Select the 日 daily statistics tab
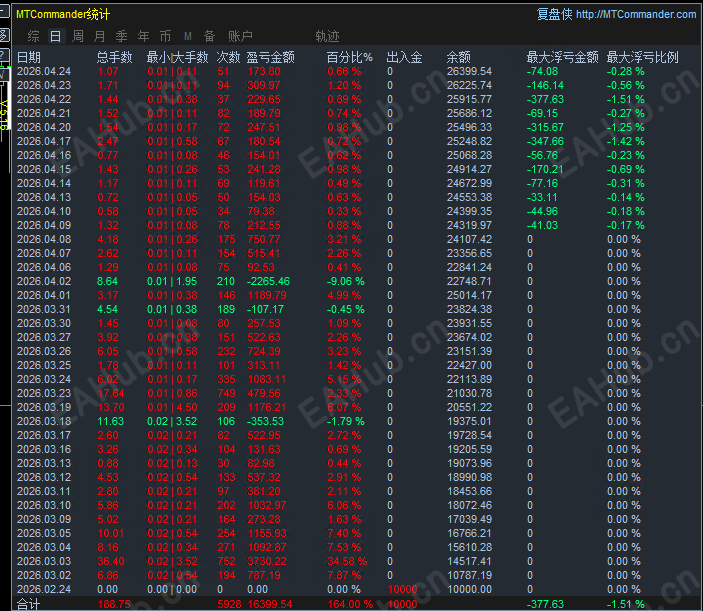 coord(56,36)
